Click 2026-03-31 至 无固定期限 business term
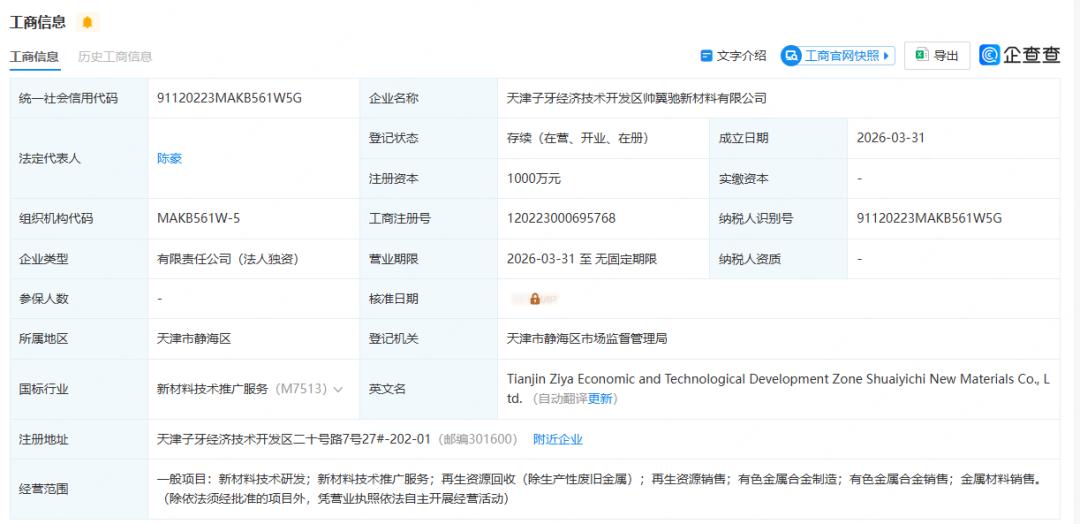Viewport: 1080px width, 524px height. point(582,260)
